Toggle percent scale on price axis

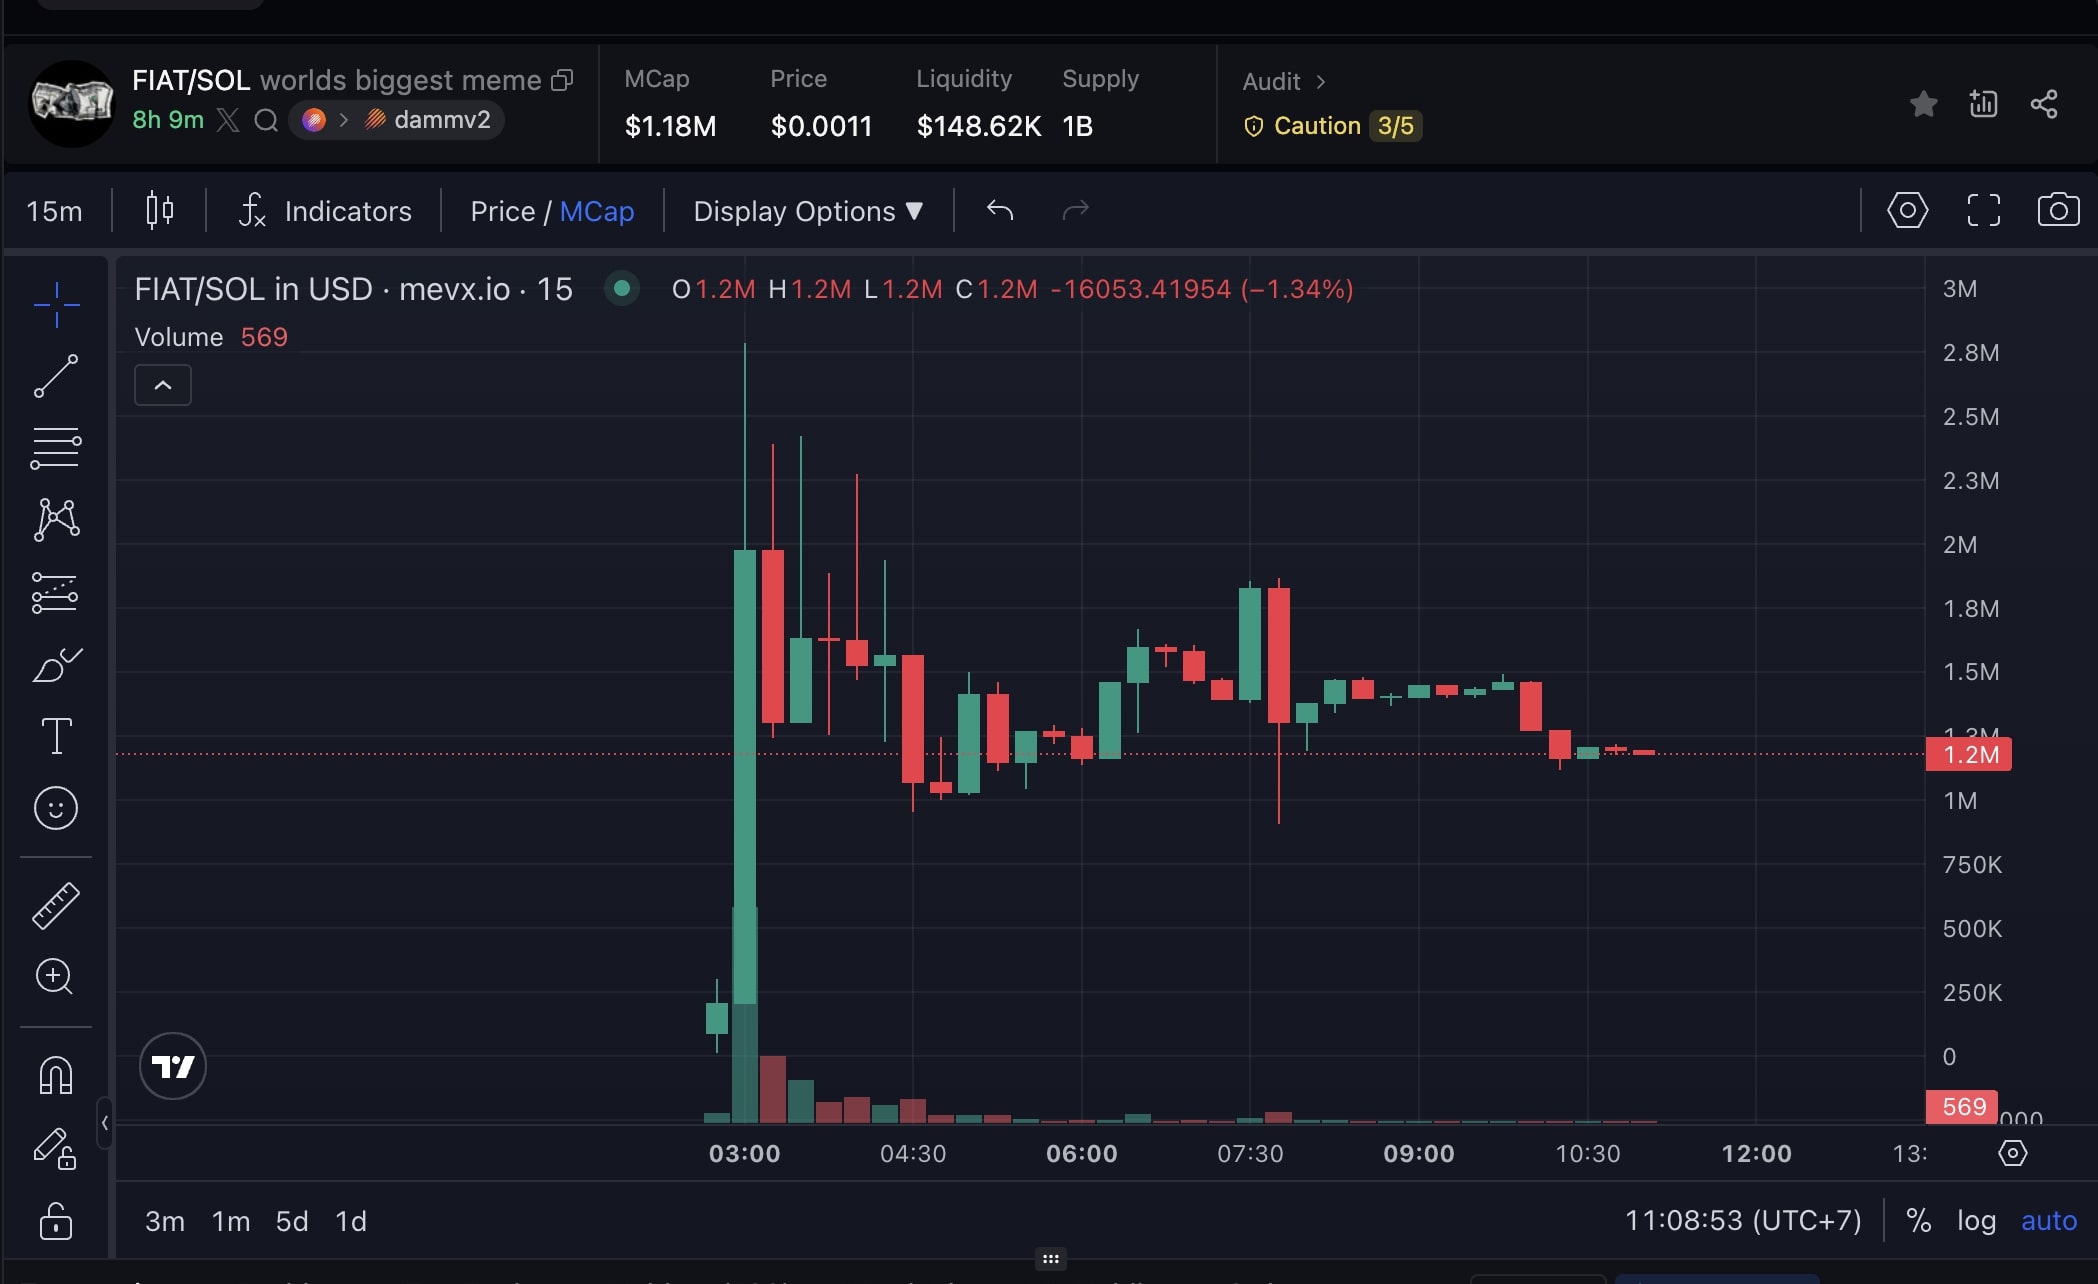pyautogui.click(x=1918, y=1221)
